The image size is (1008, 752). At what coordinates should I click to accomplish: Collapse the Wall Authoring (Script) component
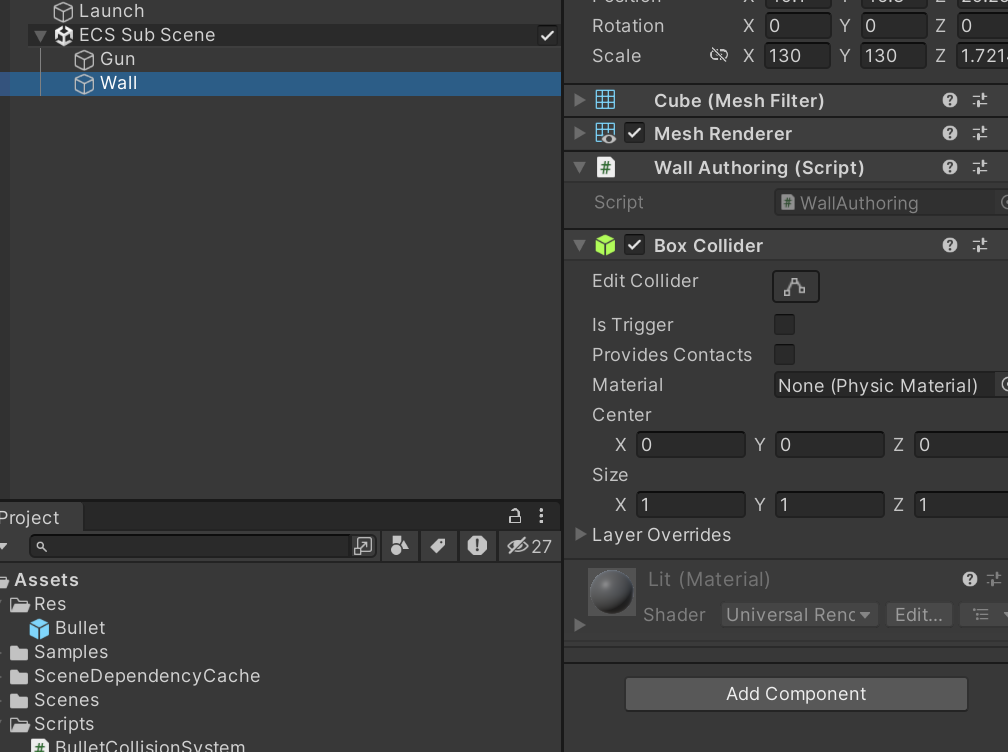(x=580, y=167)
